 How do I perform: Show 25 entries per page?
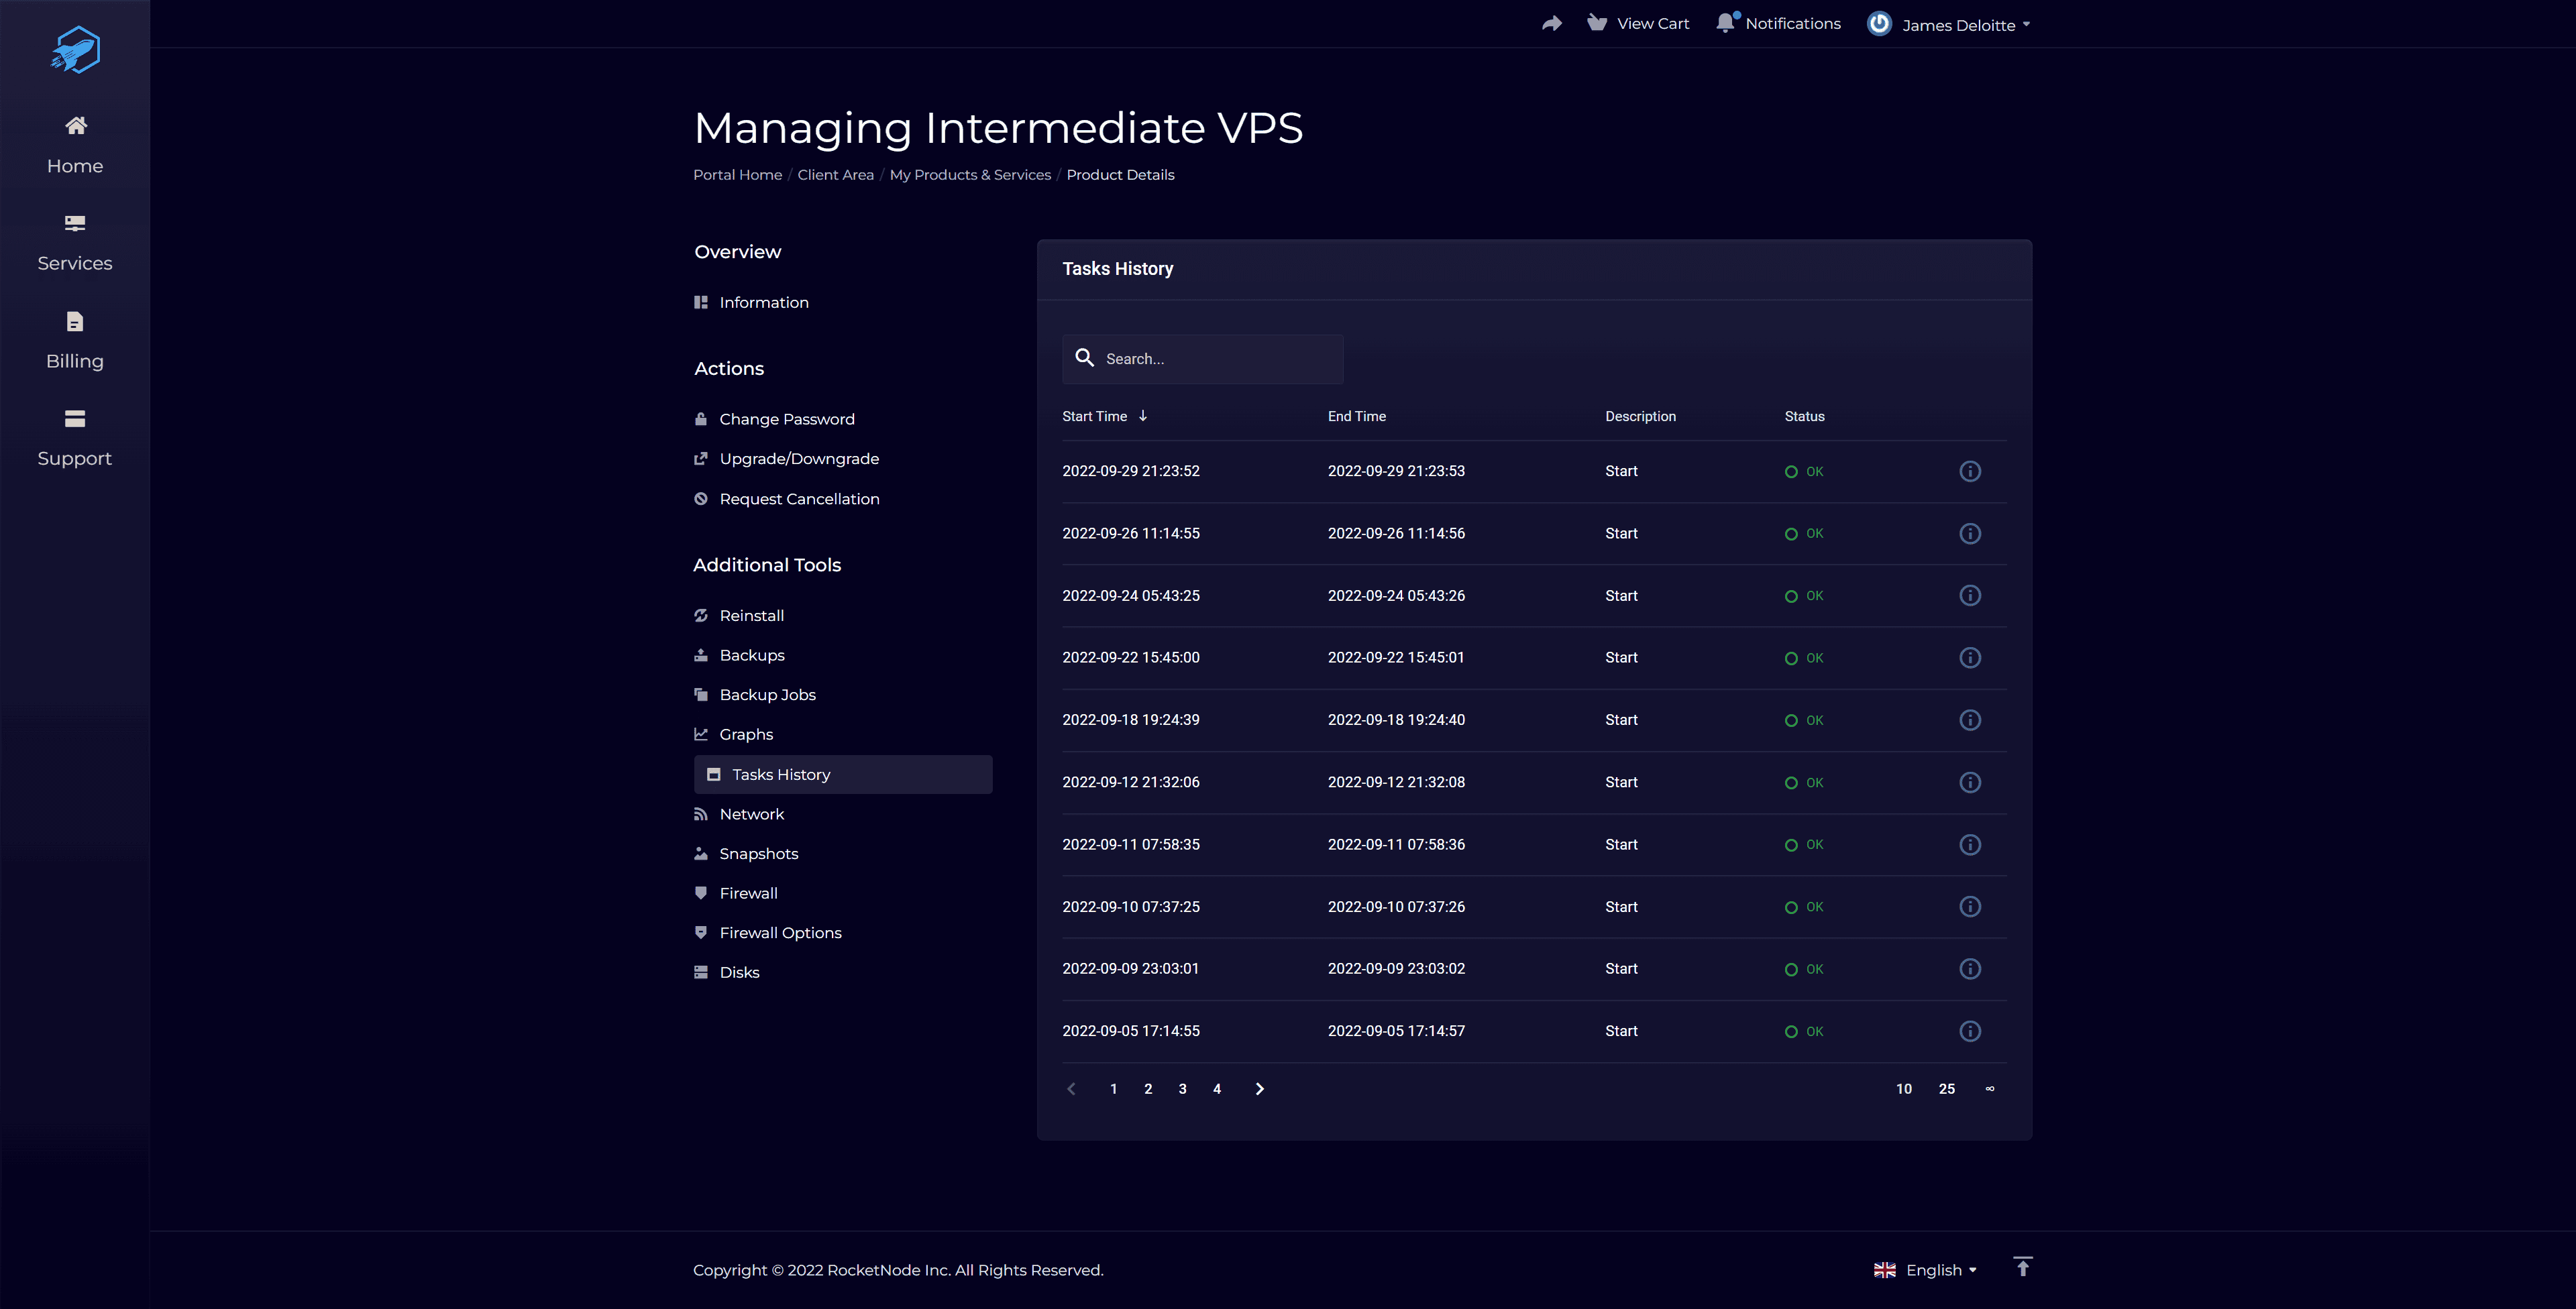click(x=1946, y=1089)
